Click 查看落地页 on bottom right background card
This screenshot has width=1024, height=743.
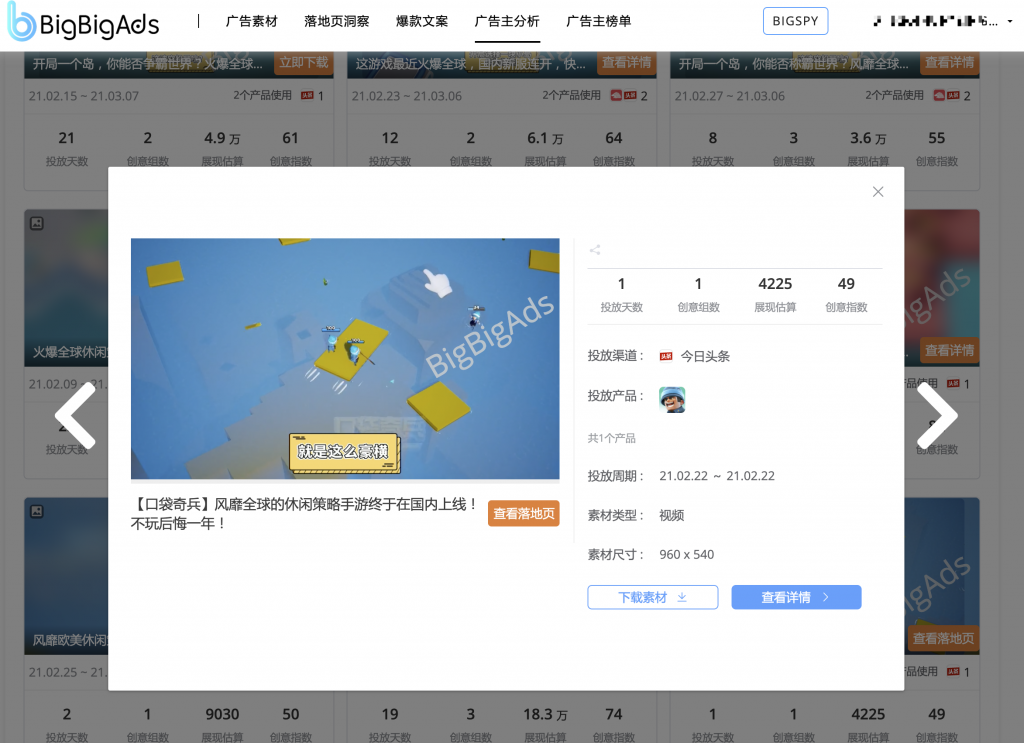coord(943,638)
